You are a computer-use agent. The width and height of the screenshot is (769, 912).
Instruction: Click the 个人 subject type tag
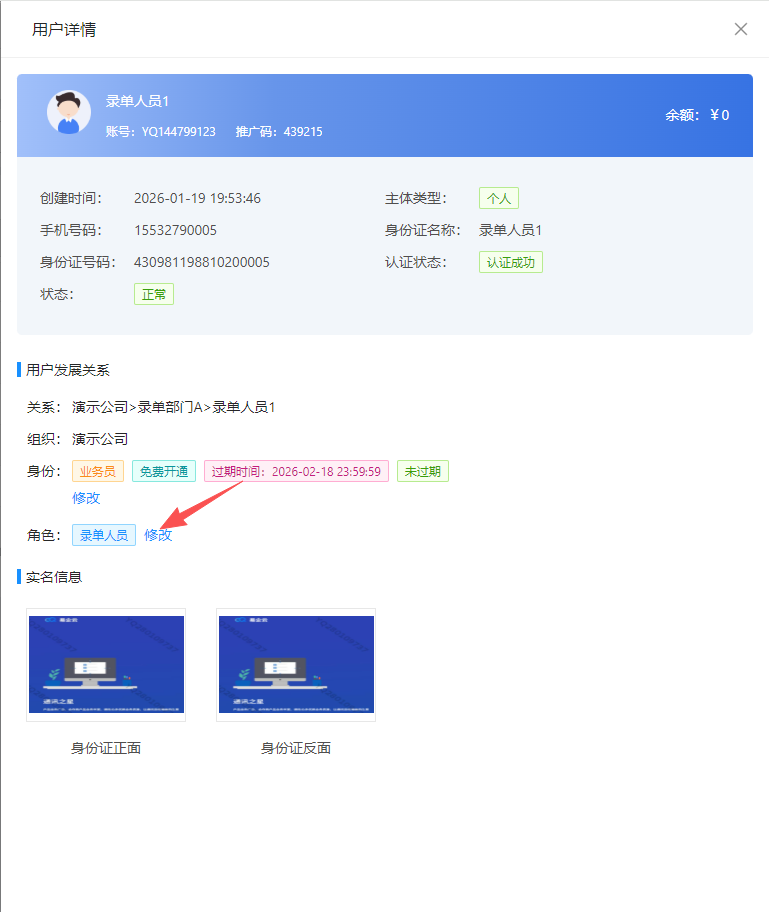pyautogui.click(x=498, y=198)
